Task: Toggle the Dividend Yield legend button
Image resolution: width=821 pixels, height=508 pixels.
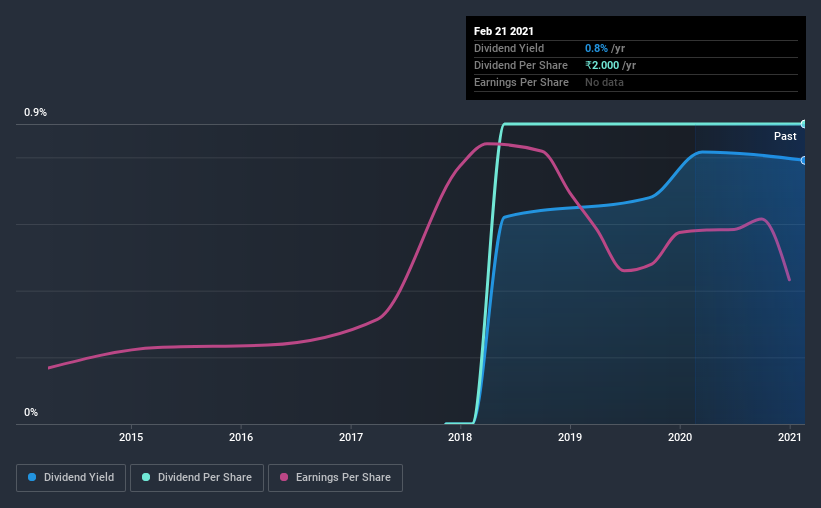Action: (x=71, y=478)
